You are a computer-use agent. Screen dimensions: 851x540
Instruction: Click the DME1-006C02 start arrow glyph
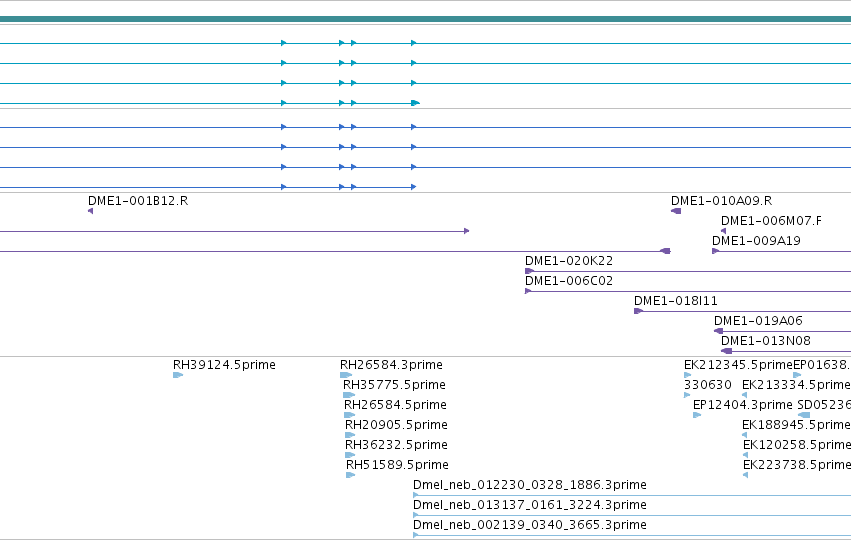(x=528, y=291)
